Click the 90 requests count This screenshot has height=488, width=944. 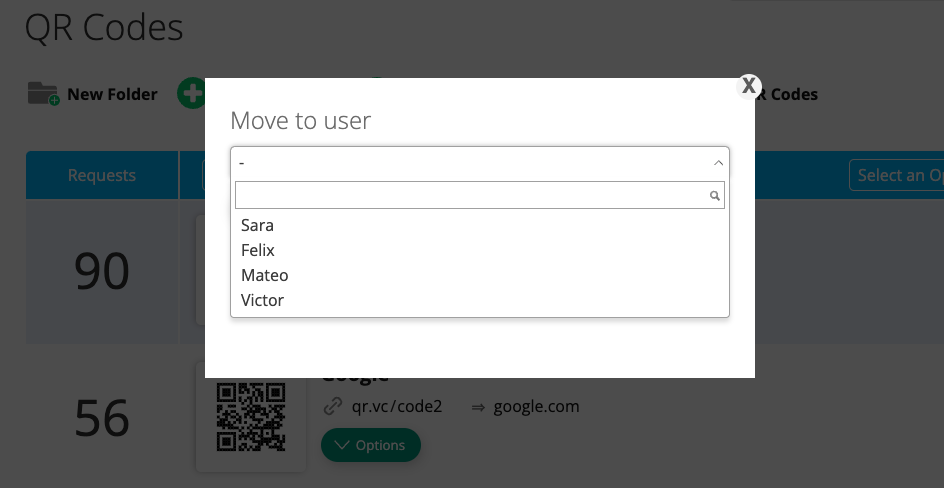click(x=102, y=271)
